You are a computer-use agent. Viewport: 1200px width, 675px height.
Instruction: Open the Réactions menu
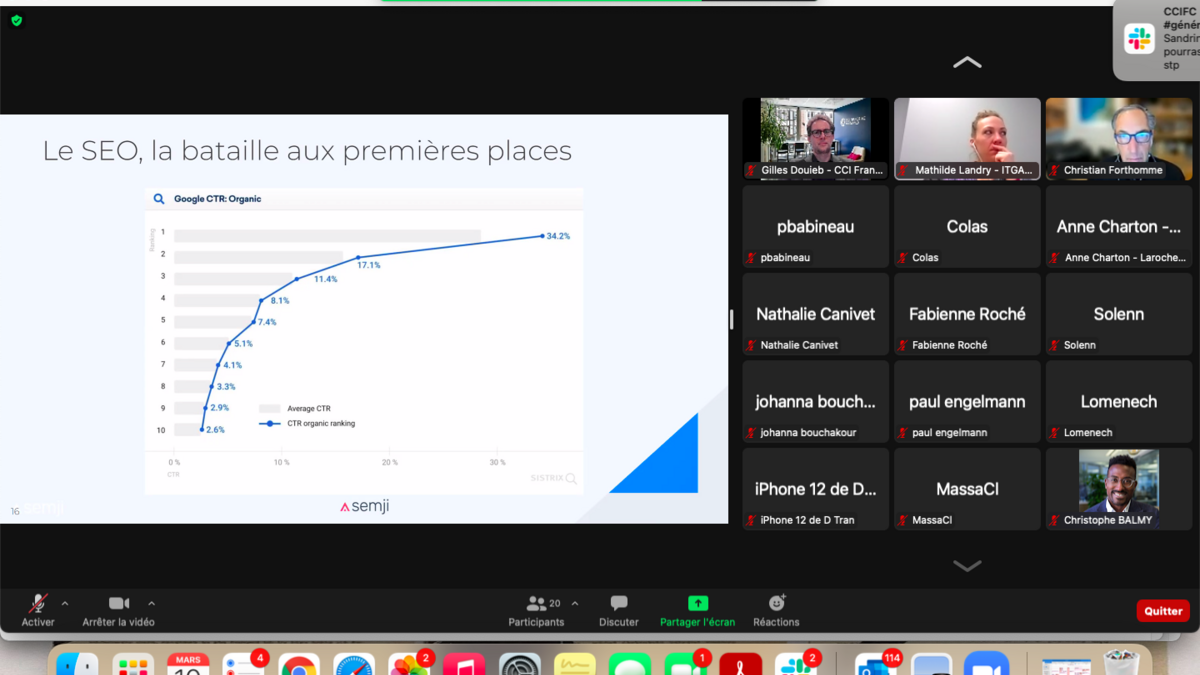pyautogui.click(x=776, y=610)
